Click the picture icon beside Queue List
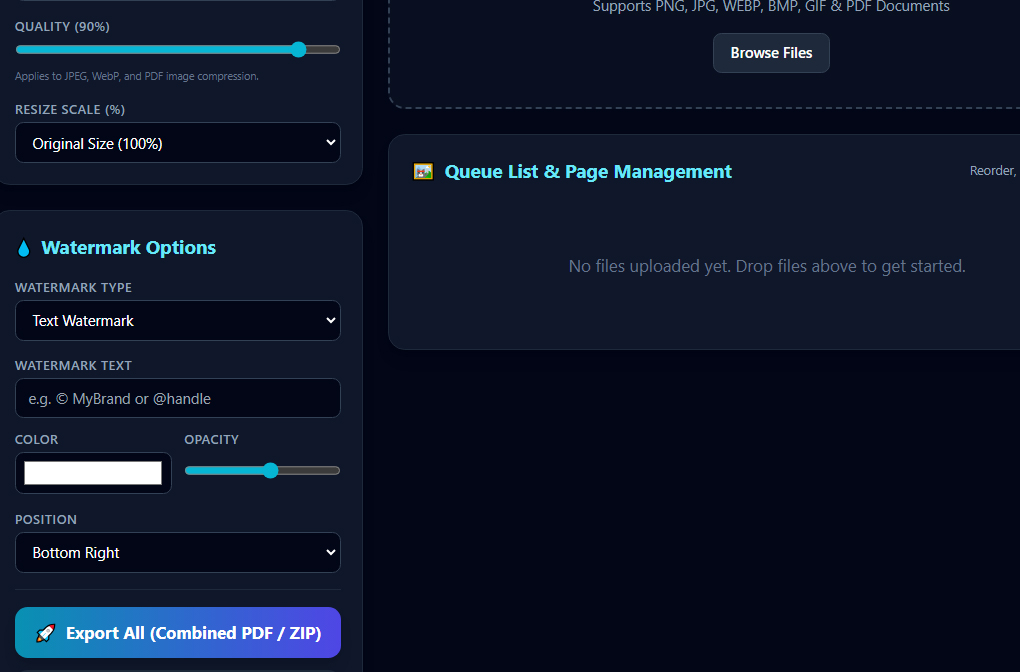Screen dimensions: 1020x672 pyautogui.click(x=423, y=172)
